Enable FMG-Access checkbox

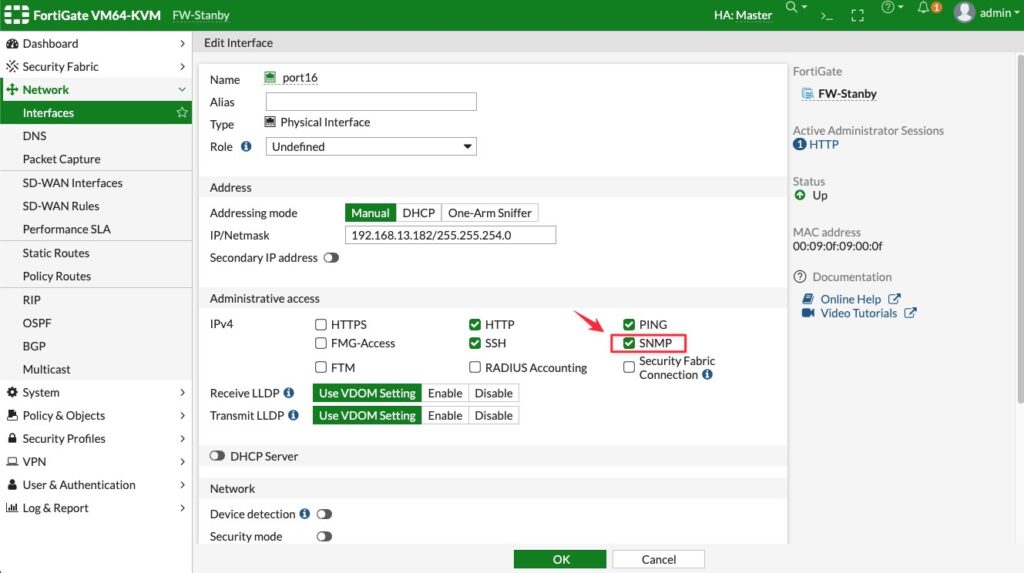pos(321,343)
